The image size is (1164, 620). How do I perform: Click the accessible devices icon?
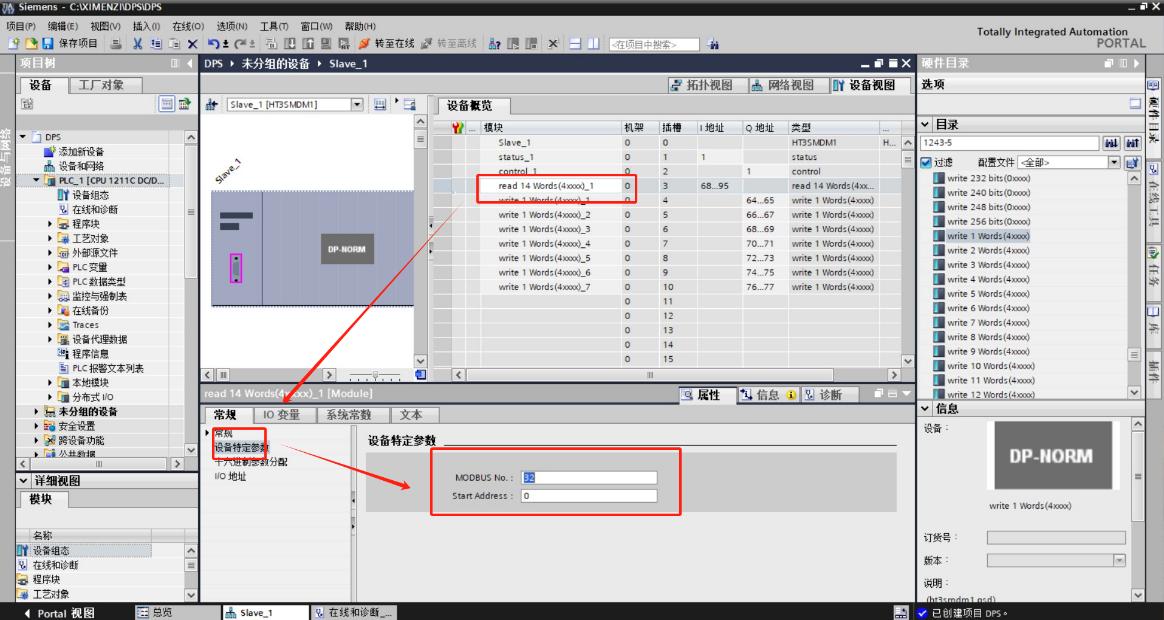(x=494, y=44)
